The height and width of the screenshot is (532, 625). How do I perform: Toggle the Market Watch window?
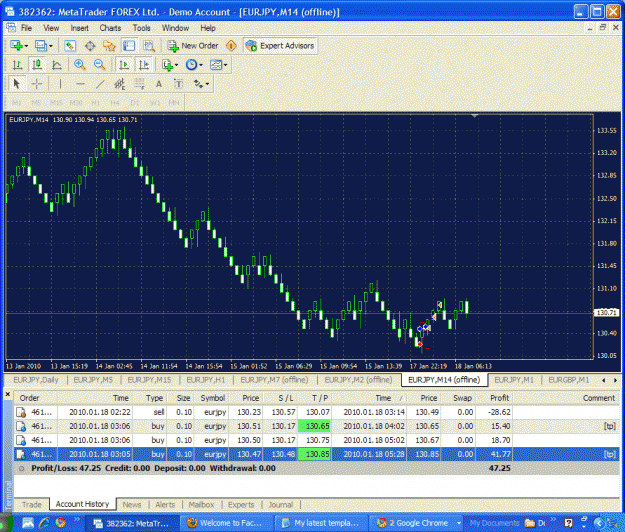(x=70, y=46)
